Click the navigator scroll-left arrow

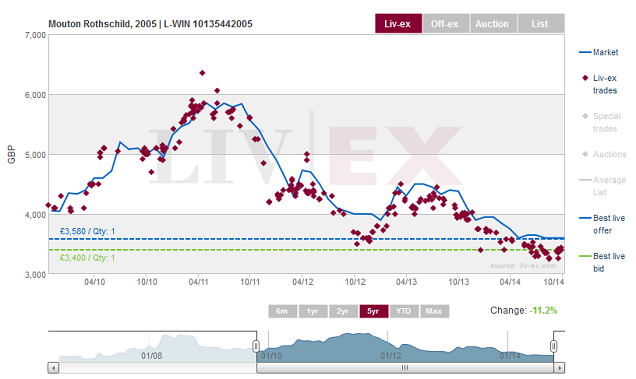tap(53, 368)
